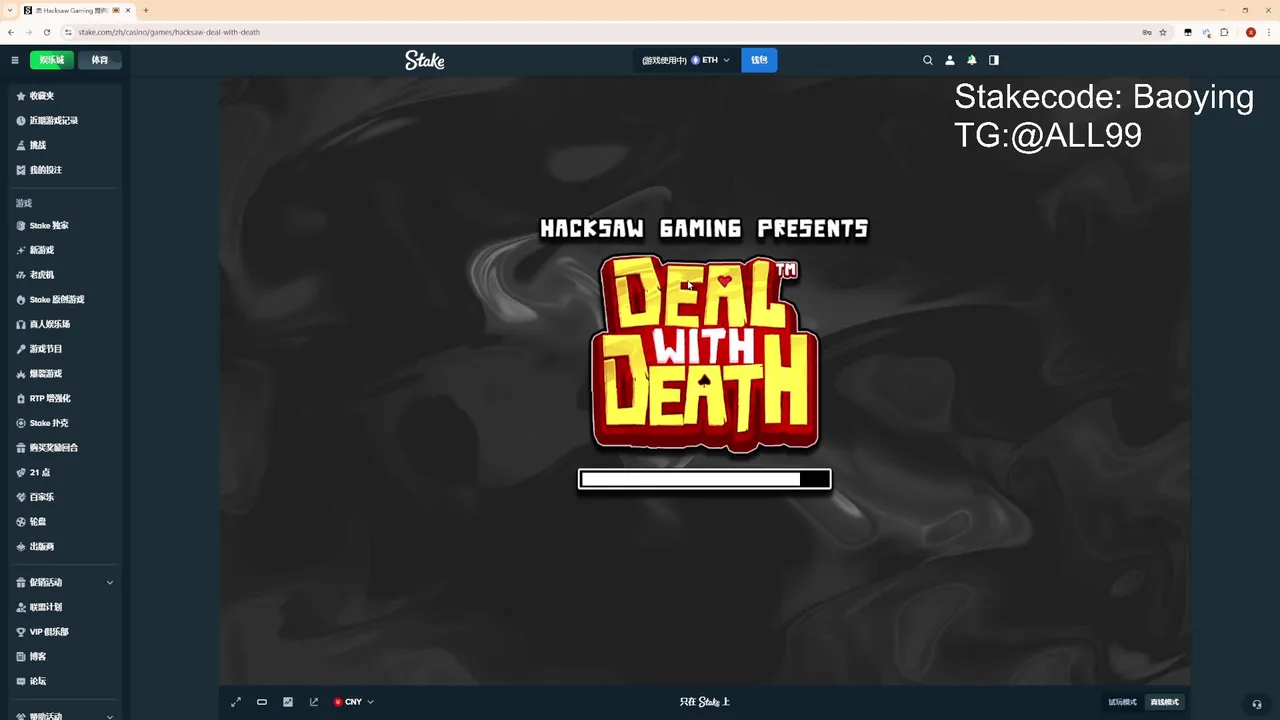Reload the page with browser refresh

click(46, 32)
